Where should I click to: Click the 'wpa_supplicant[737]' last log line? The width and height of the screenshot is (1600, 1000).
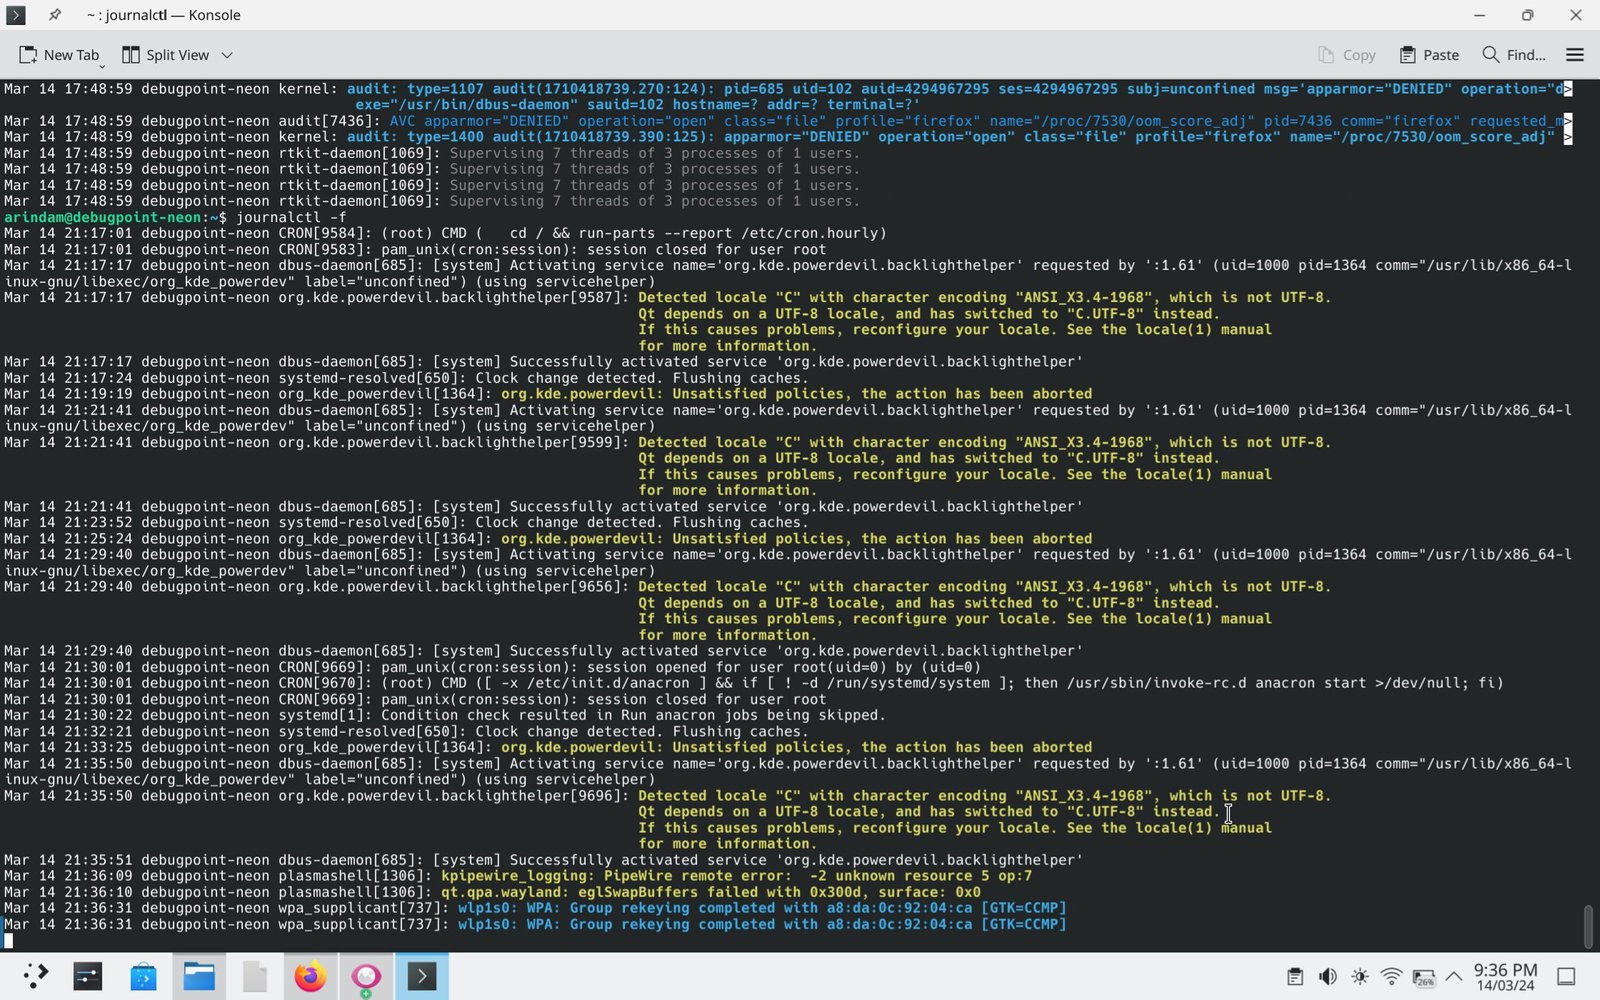click(x=535, y=924)
